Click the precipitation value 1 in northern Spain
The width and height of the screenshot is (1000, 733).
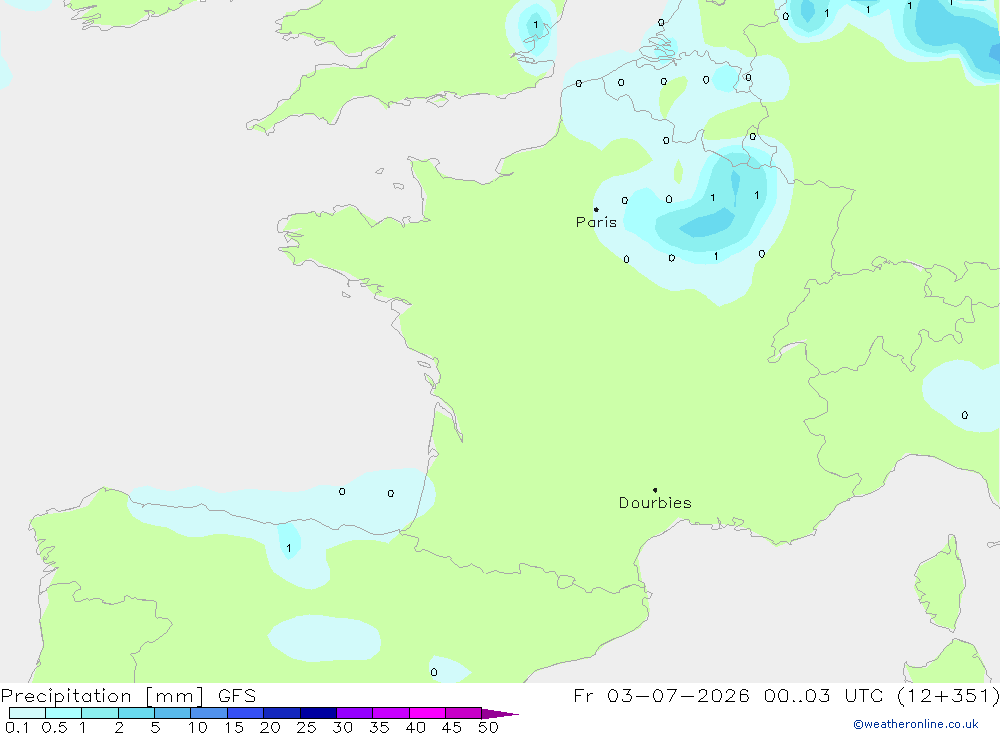[x=289, y=548]
